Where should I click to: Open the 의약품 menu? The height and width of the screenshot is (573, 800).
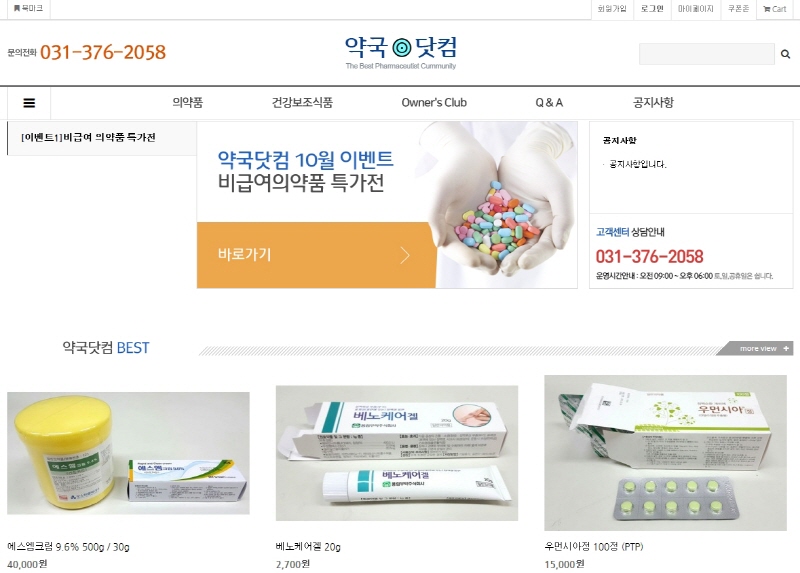pos(187,103)
